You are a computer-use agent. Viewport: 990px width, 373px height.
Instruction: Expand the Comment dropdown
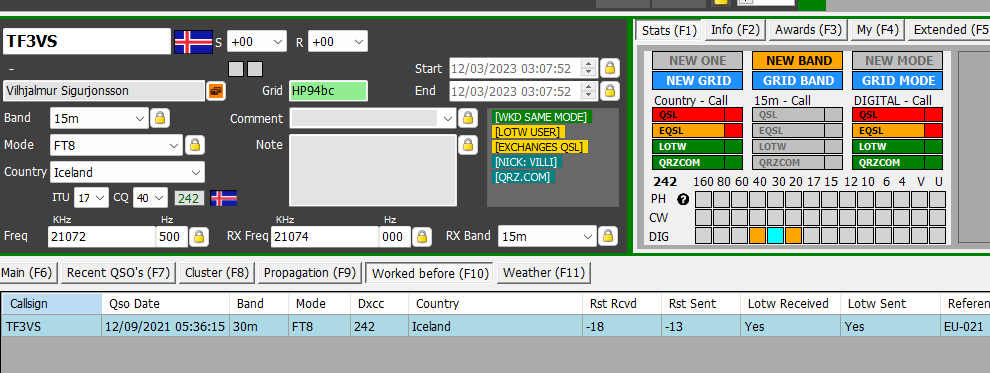coord(448,118)
